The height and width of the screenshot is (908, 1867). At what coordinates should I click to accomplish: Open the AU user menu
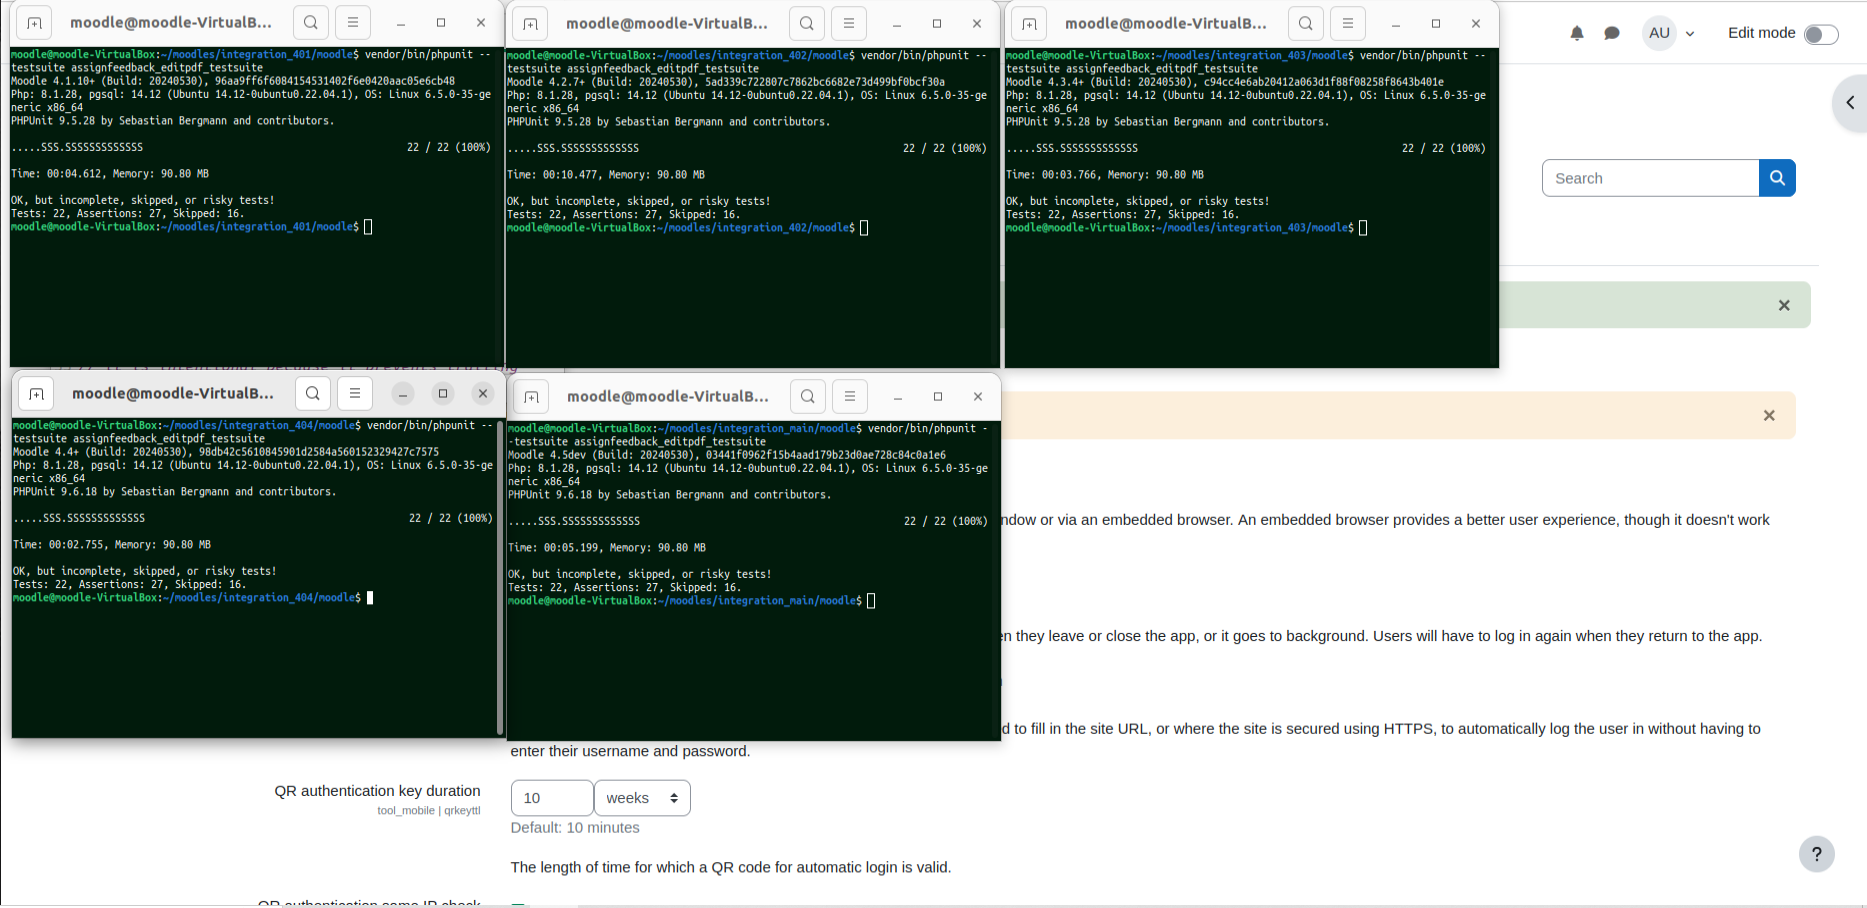click(x=1669, y=33)
